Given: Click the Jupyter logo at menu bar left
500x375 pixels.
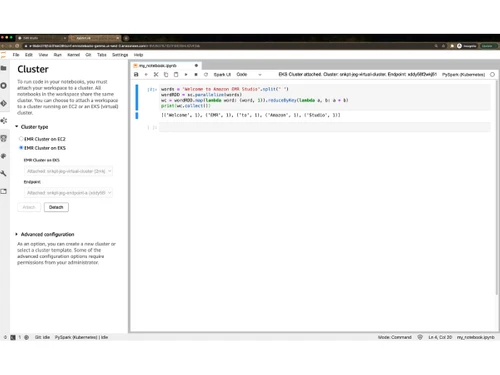Looking at the screenshot, I should [3, 55].
